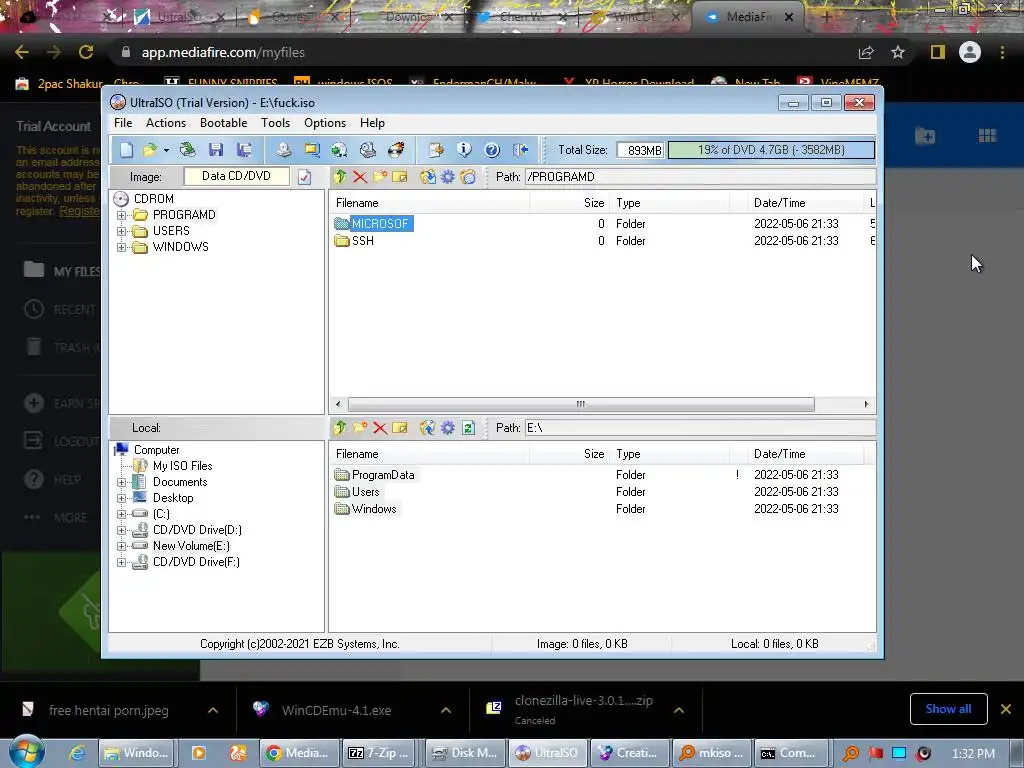Screen dimensions: 1024x768
Task: Expand the USERS folder in image tree
Action: [x=121, y=231]
